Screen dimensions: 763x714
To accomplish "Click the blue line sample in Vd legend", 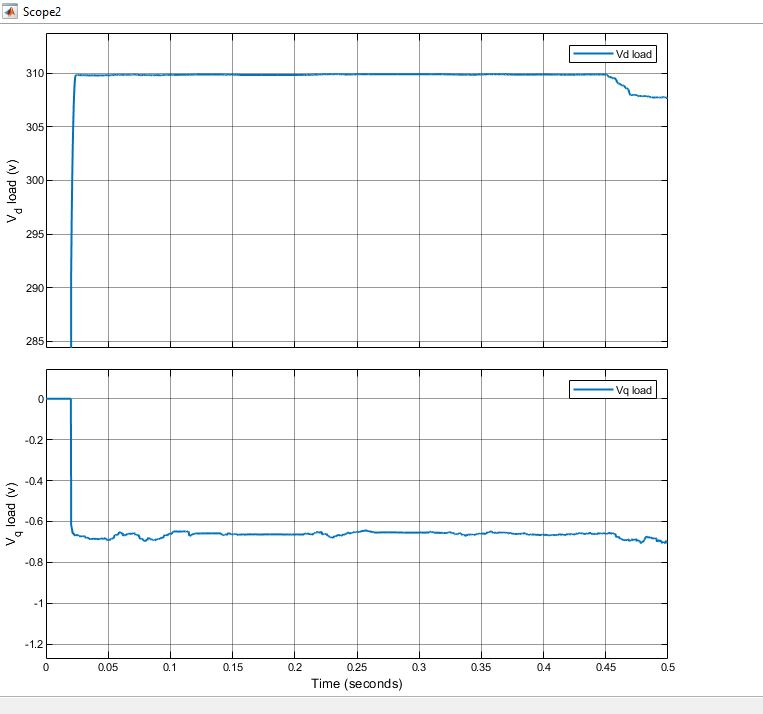I will [x=586, y=55].
